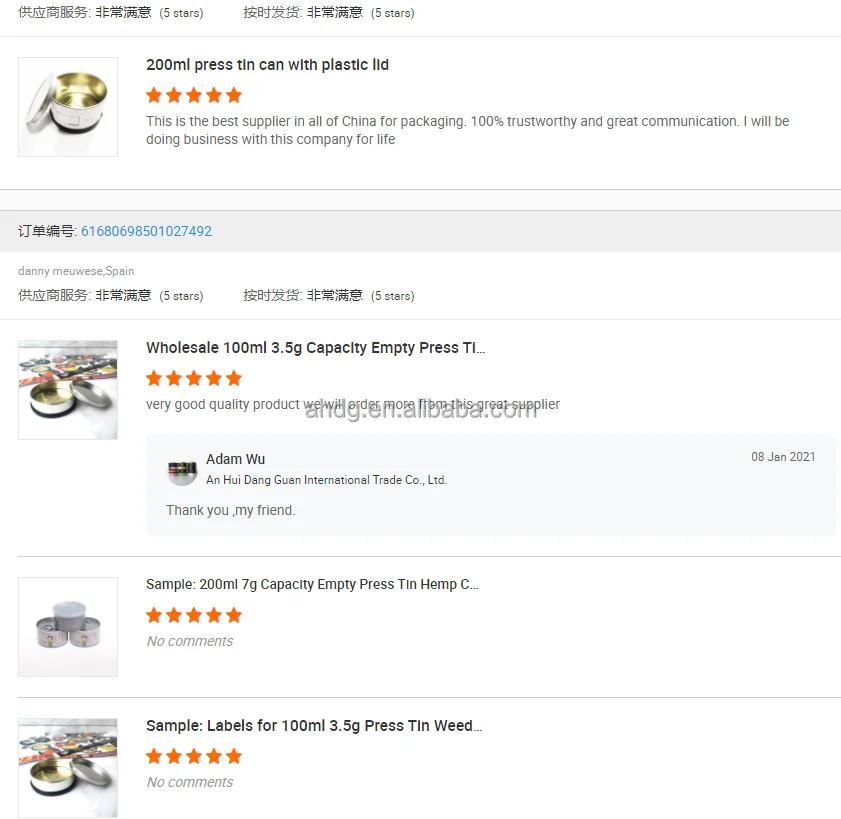This screenshot has height=819, width=841.
Task: Open Sample: Labels for 100ml 3.5g title
Action: (314, 726)
